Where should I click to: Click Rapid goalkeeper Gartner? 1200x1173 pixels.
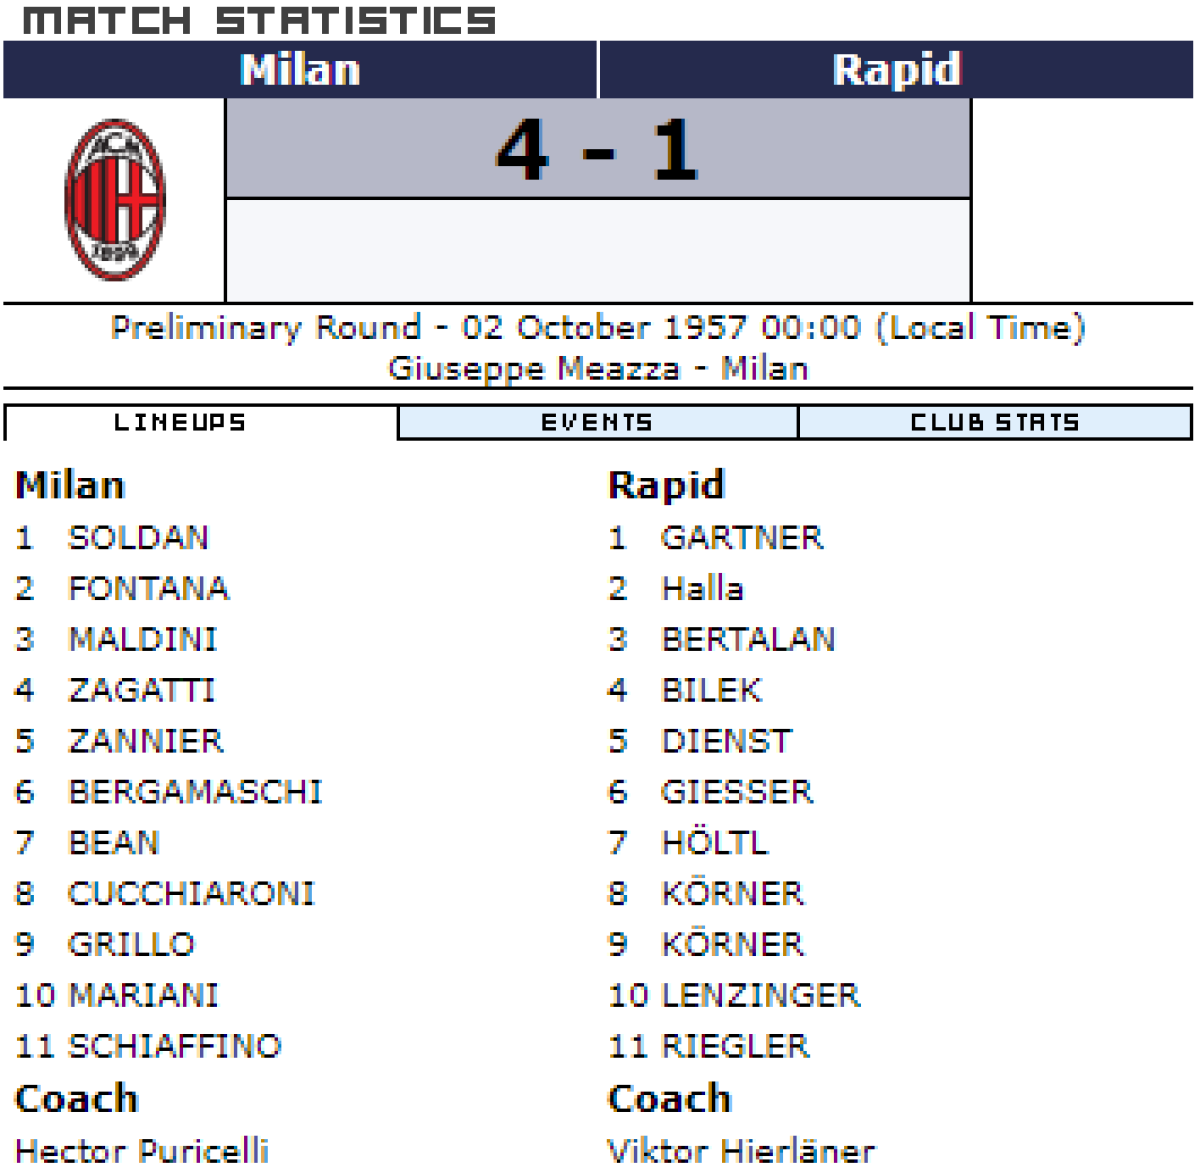coord(742,538)
